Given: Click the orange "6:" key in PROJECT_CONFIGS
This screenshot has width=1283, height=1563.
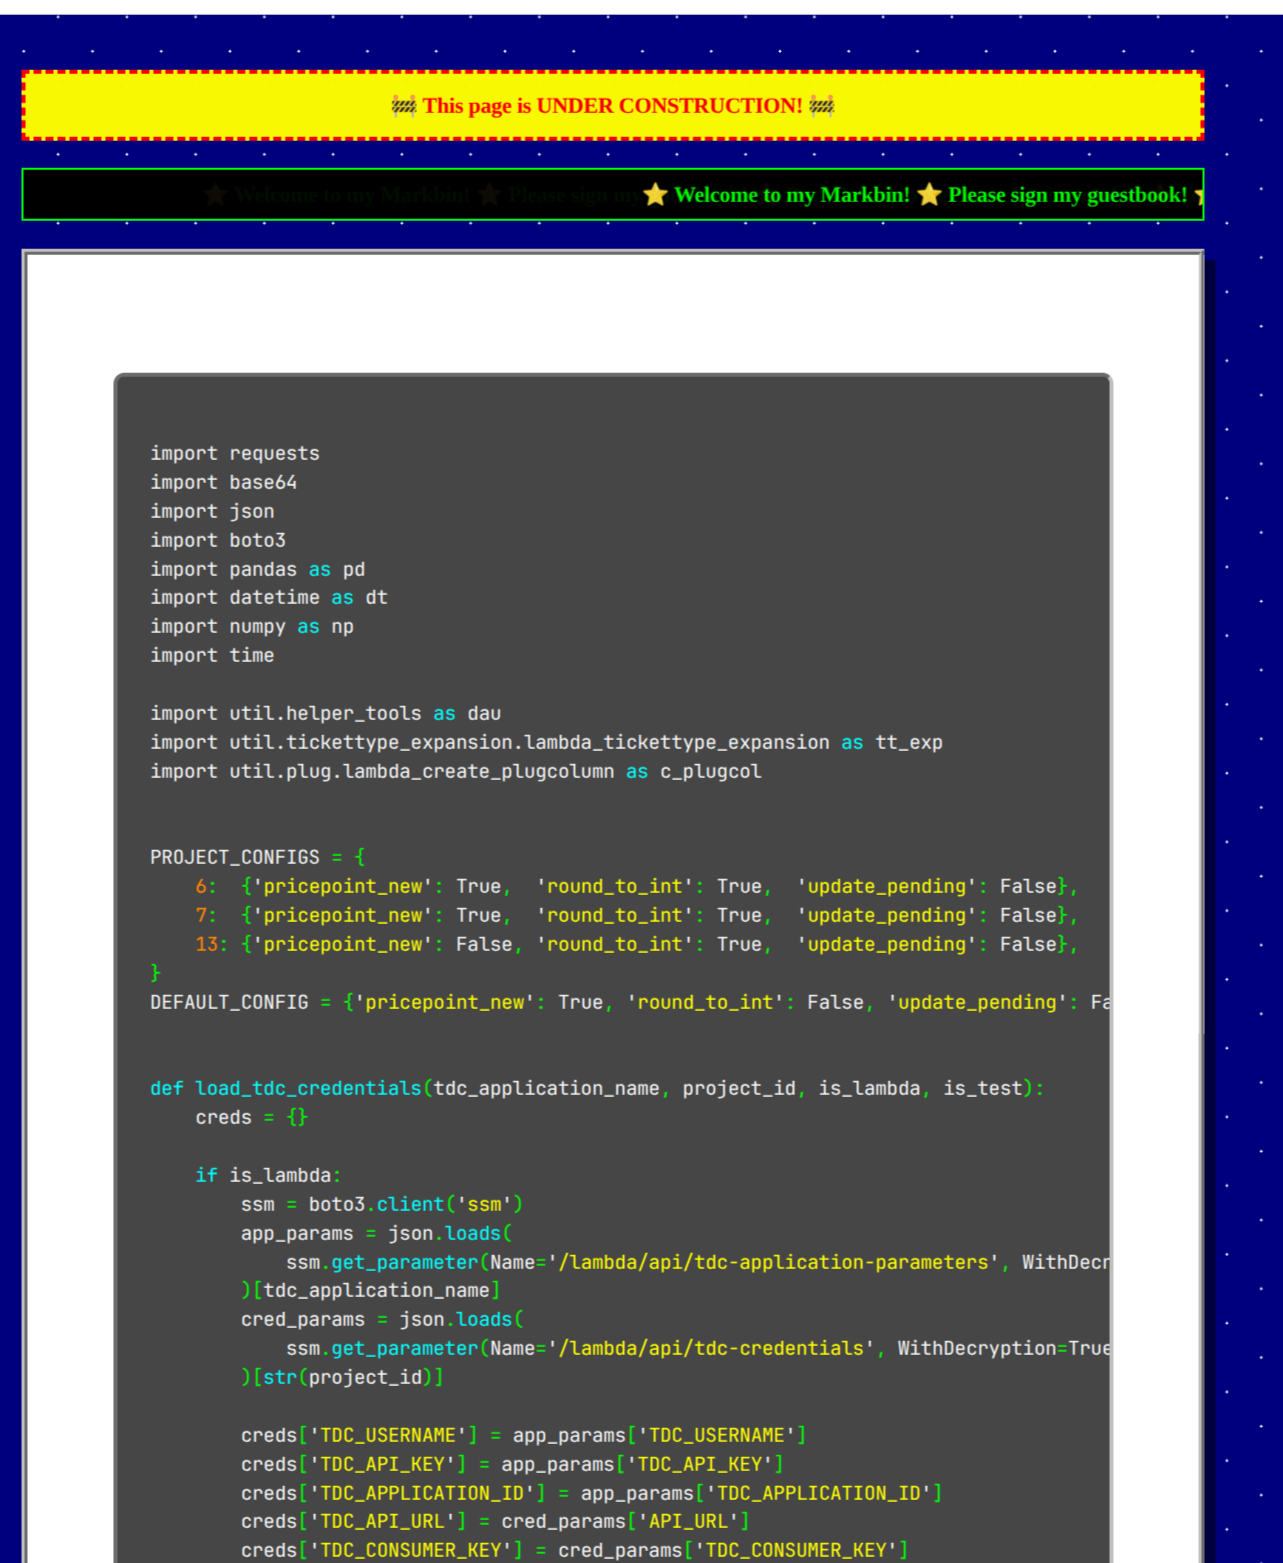Looking at the screenshot, I should [206, 886].
